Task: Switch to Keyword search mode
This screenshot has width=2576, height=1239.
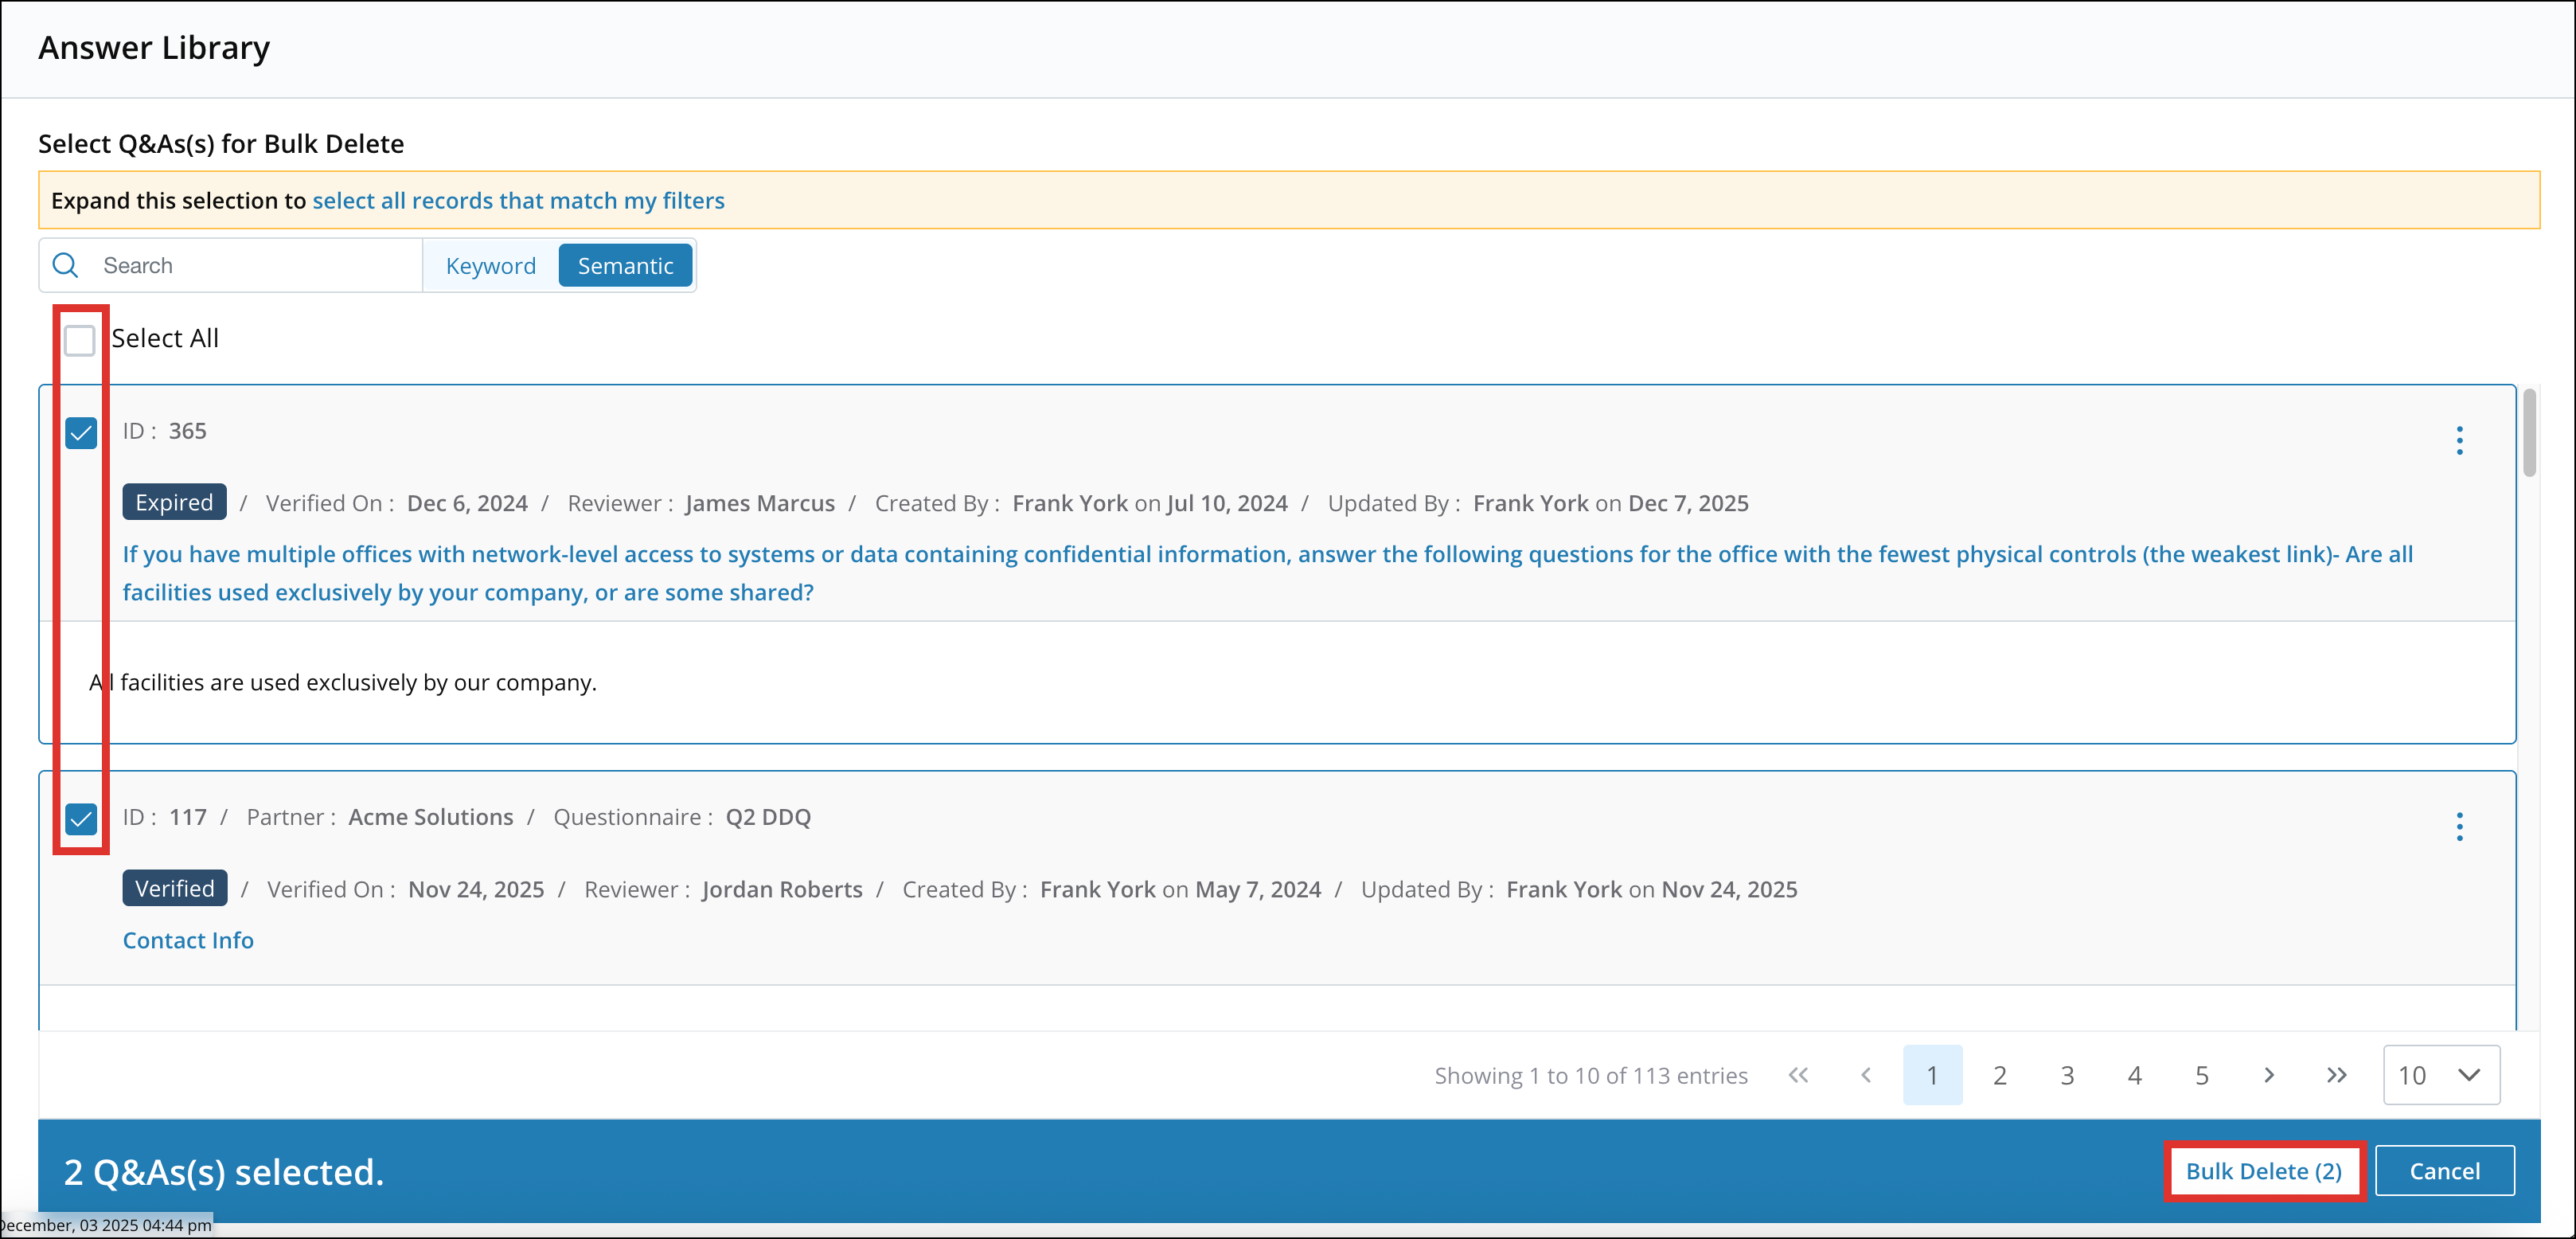Action: [490, 265]
